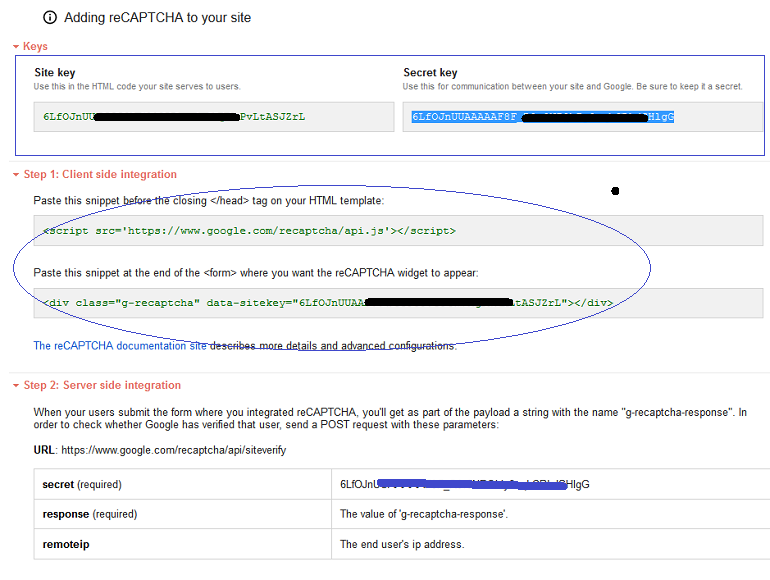Click the 'Site key' heading
This screenshot has height=580, width=770.
click(x=55, y=73)
